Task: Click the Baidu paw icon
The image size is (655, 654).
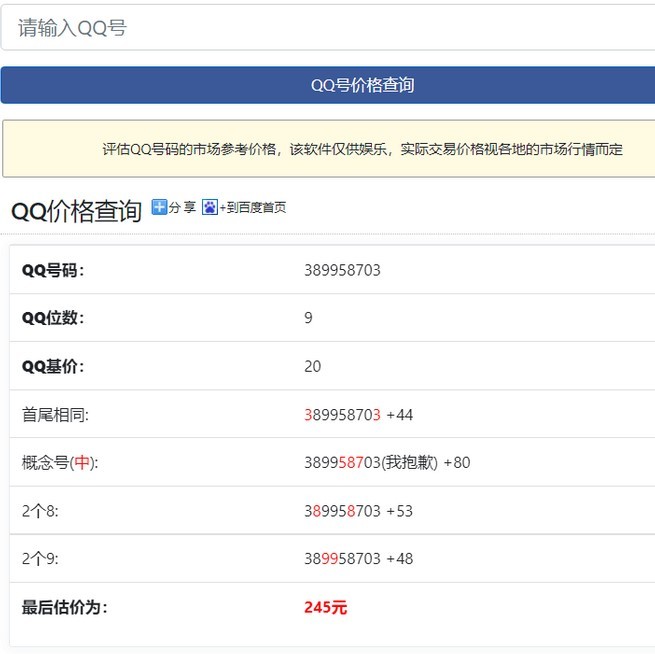Action: click(x=210, y=207)
